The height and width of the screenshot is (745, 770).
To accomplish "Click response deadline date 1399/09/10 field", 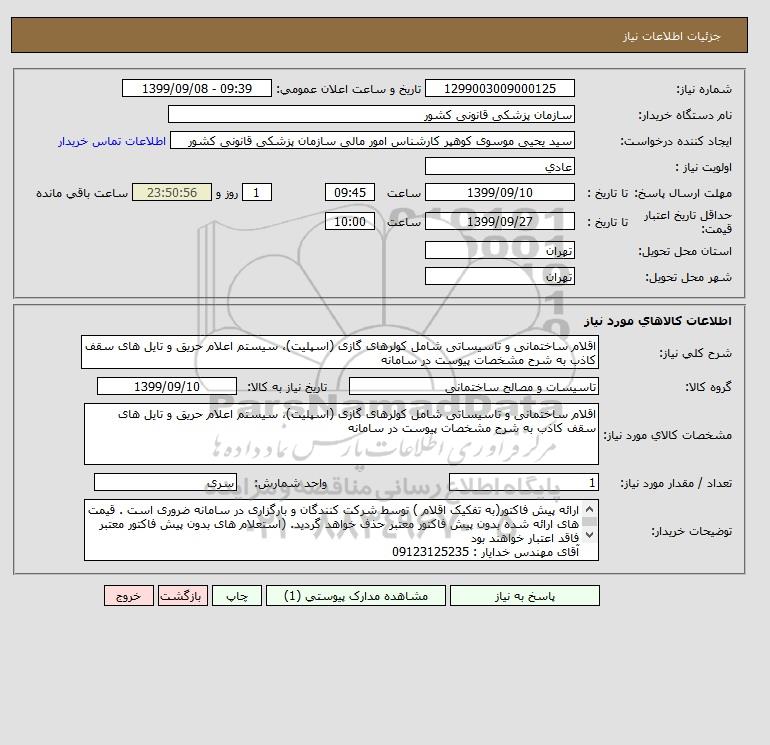I will pyautogui.click(x=499, y=193).
